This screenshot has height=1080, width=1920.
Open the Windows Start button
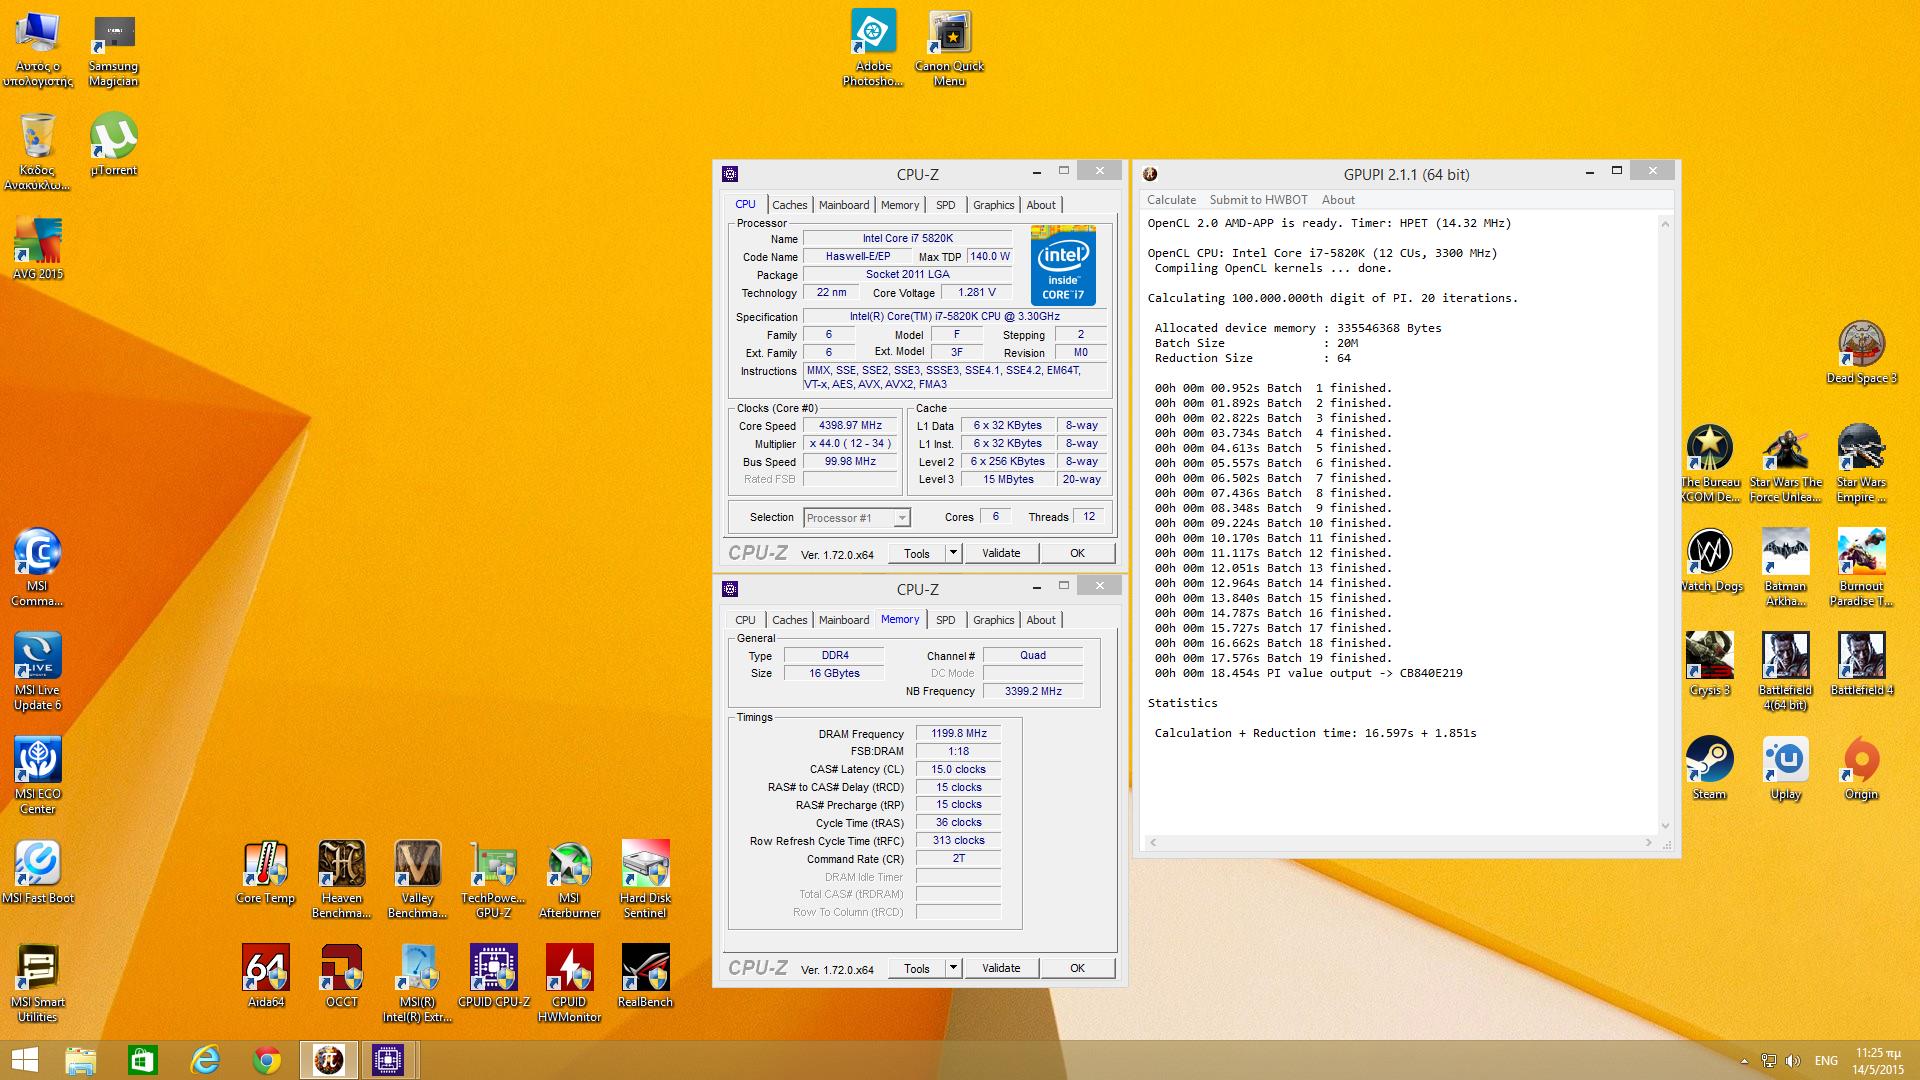(x=25, y=1060)
